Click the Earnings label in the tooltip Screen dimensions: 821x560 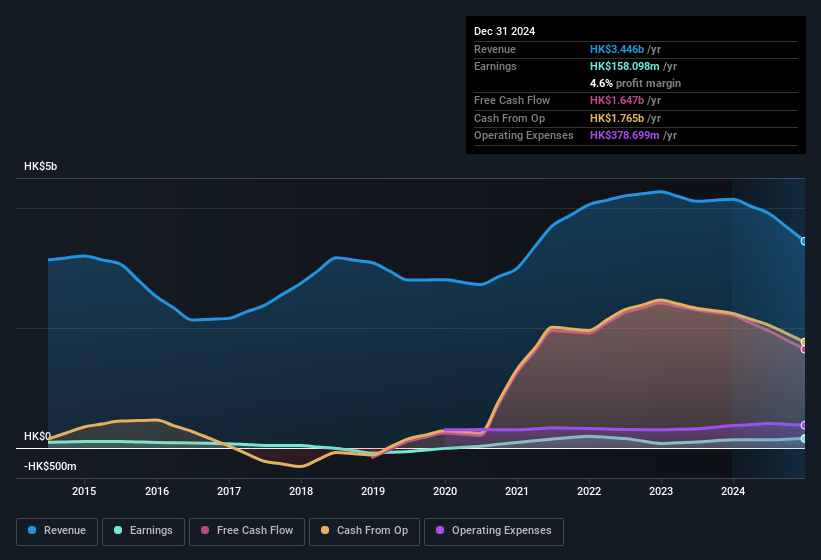tap(495, 66)
